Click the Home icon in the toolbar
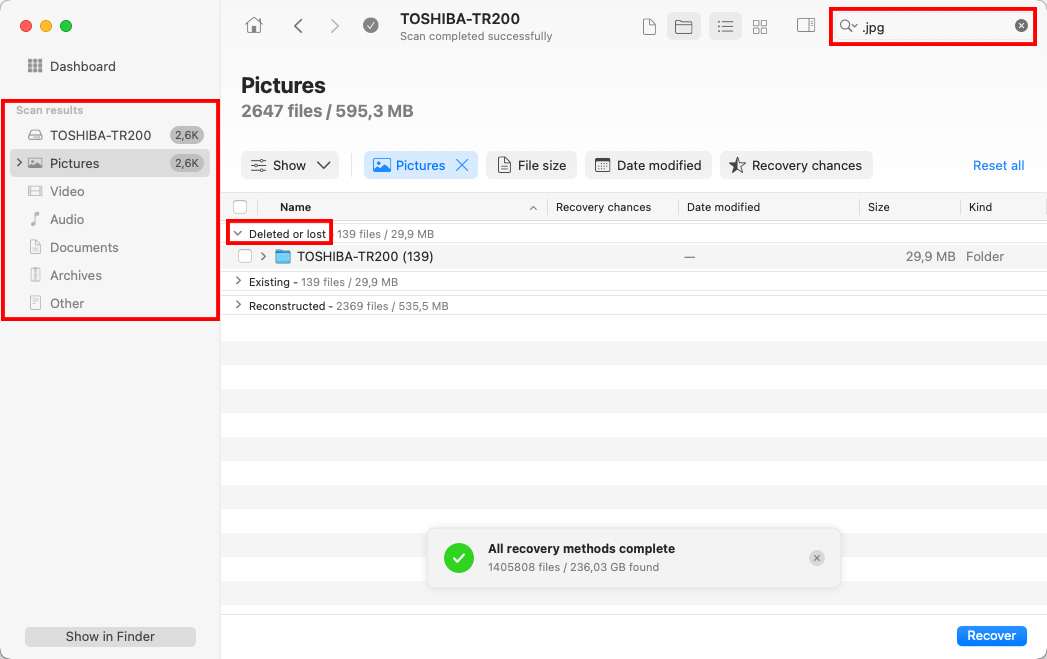The width and height of the screenshot is (1047, 659). (254, 26)
